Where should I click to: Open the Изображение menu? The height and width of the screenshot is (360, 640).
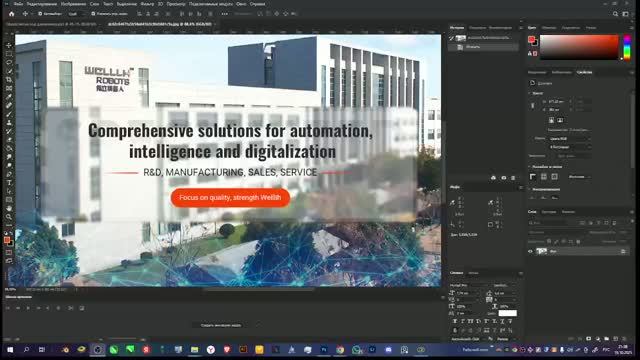tap(73, 4)
